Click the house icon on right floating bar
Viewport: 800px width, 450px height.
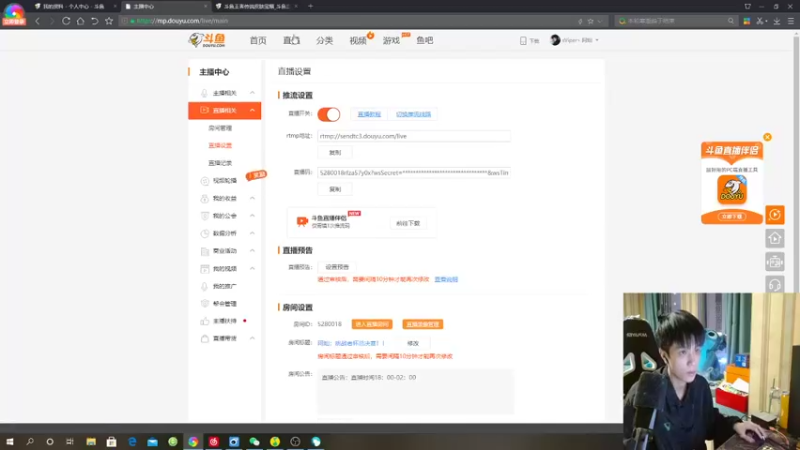pyautogui.click(x=774, y=238)
